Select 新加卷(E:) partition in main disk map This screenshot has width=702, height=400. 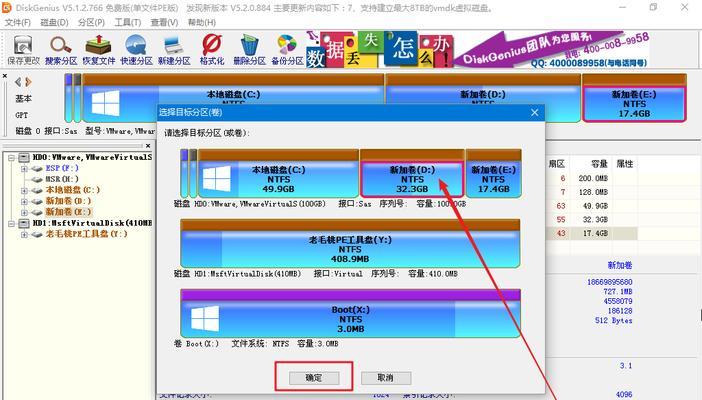coord(634,98)
